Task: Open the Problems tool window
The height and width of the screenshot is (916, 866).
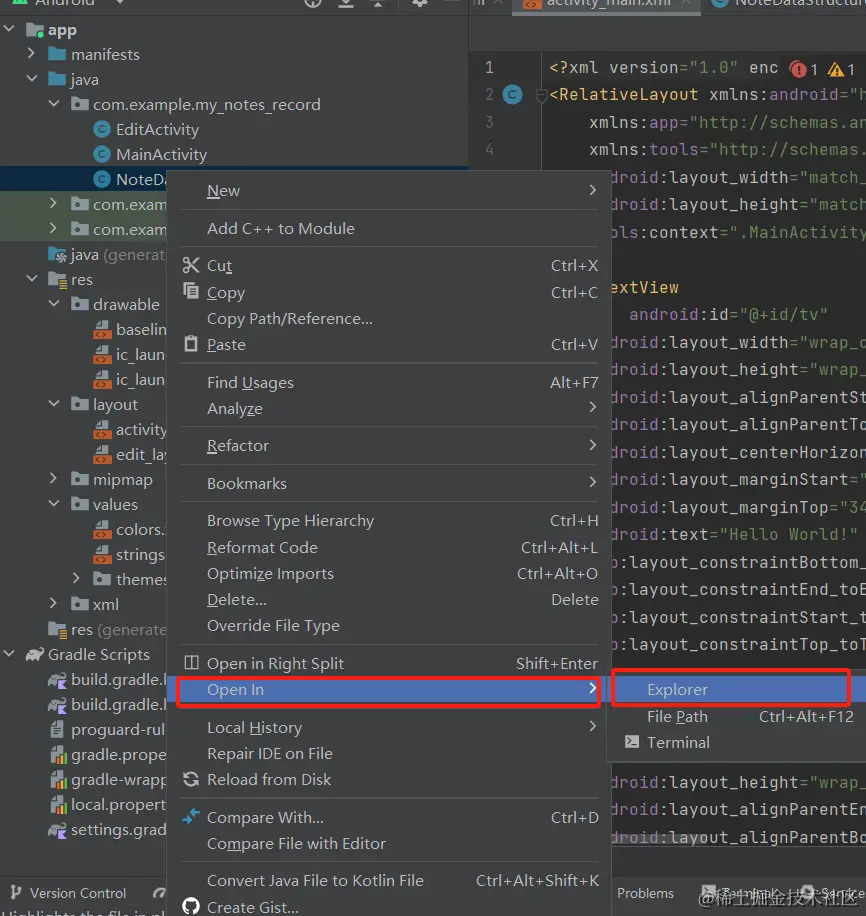Action: click(x=645, y=893)
